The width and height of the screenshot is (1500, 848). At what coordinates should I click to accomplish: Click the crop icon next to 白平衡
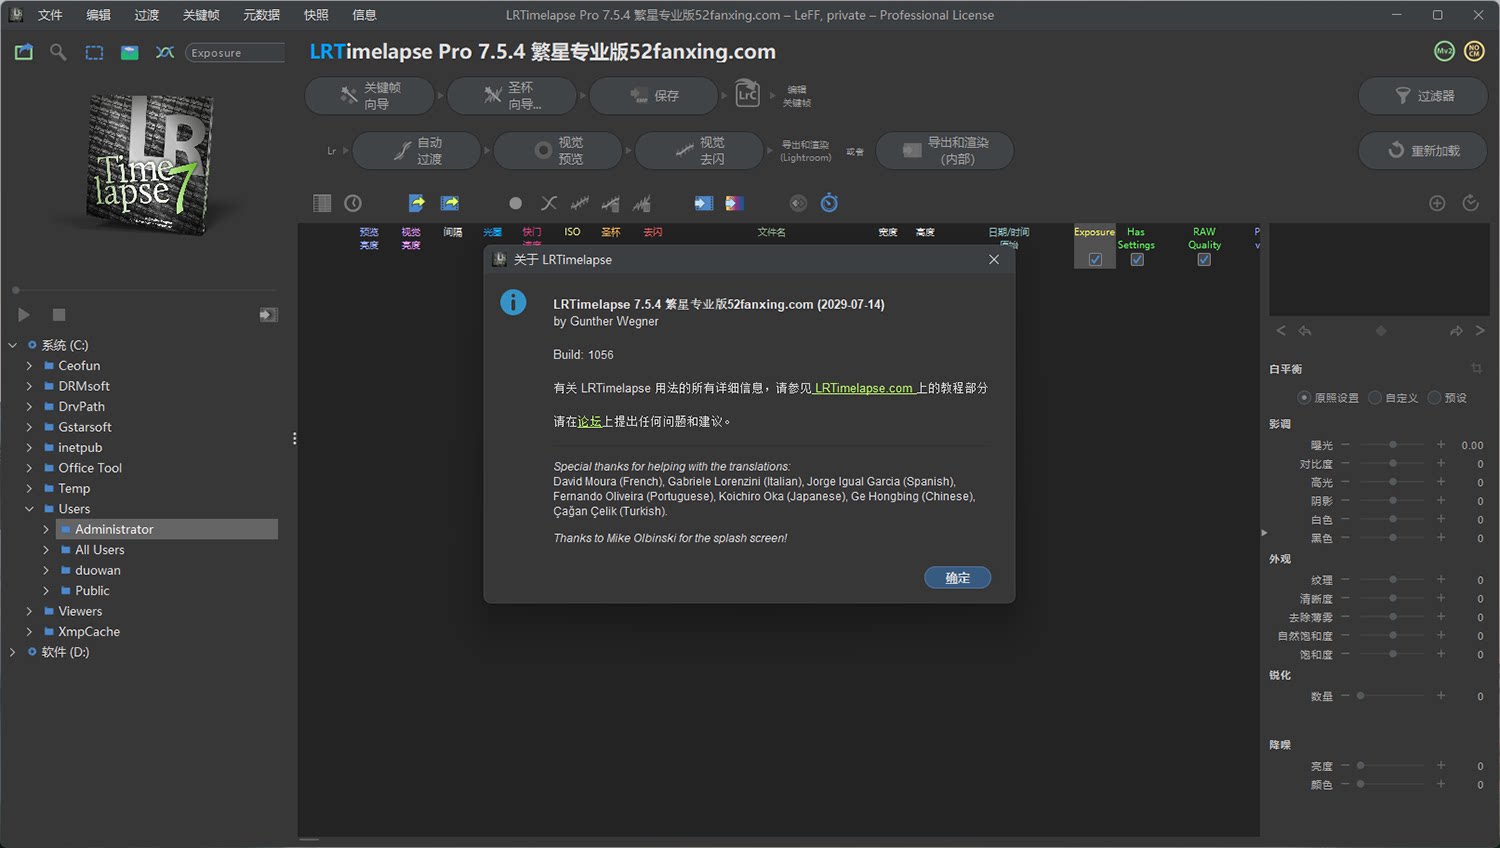click(x=1476, y=368)
